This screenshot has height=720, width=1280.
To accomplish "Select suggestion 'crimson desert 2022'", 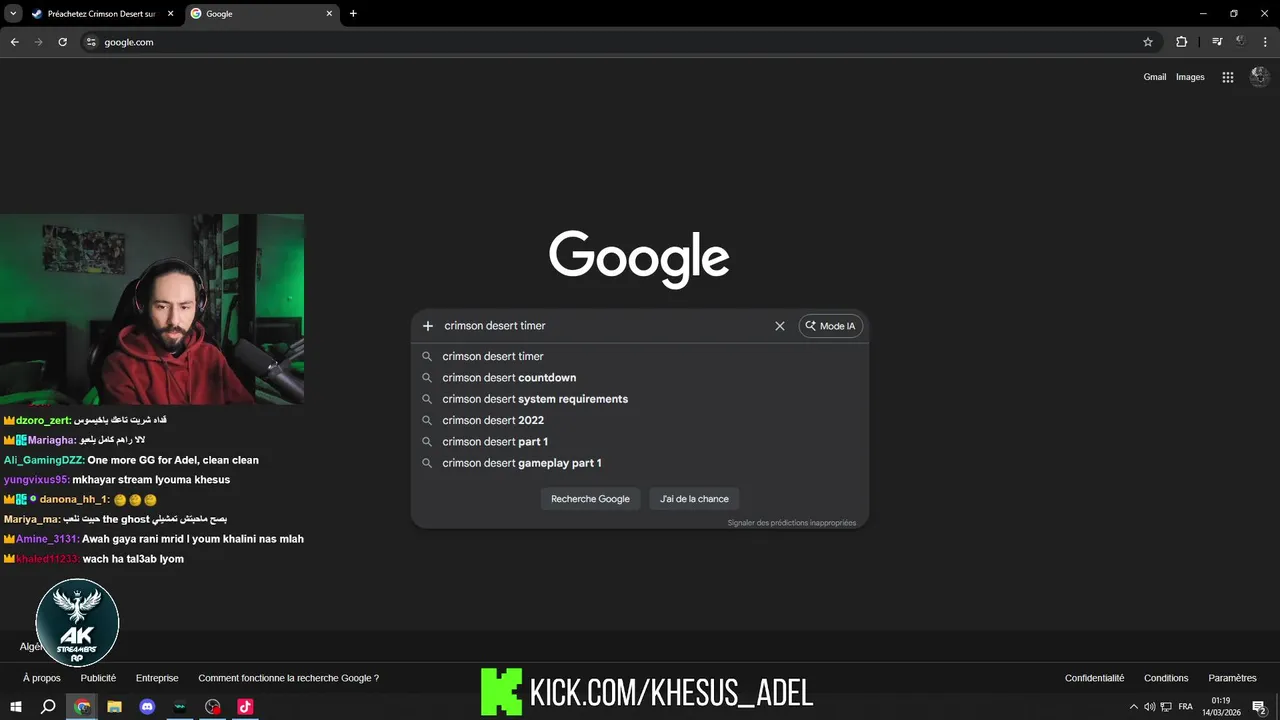I will (x=640, y=420).
